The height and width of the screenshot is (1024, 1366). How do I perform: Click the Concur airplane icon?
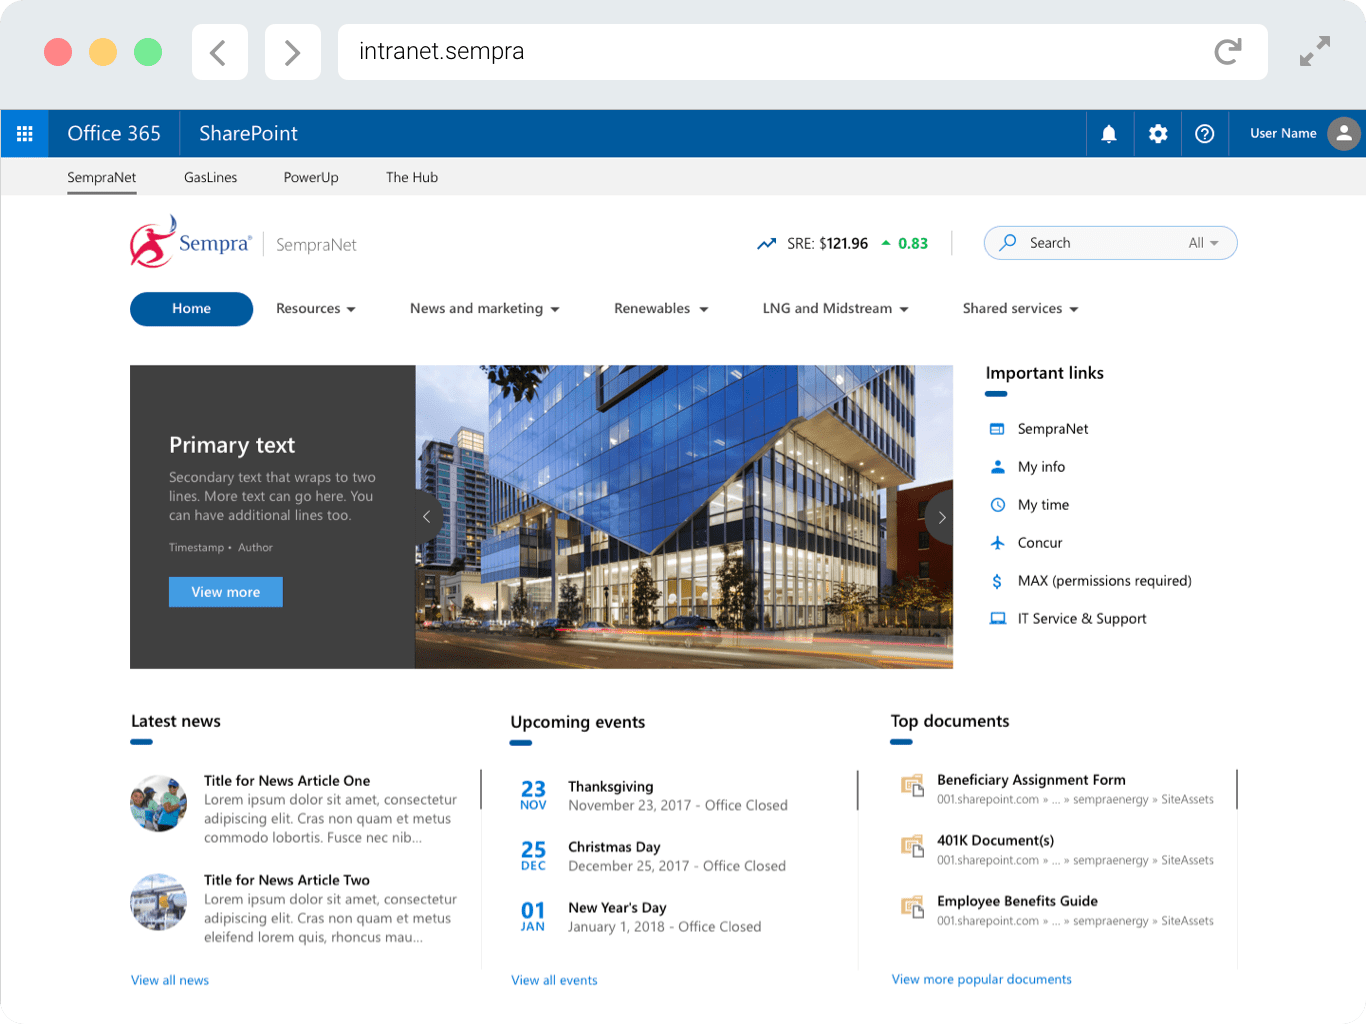click(997, 543)
